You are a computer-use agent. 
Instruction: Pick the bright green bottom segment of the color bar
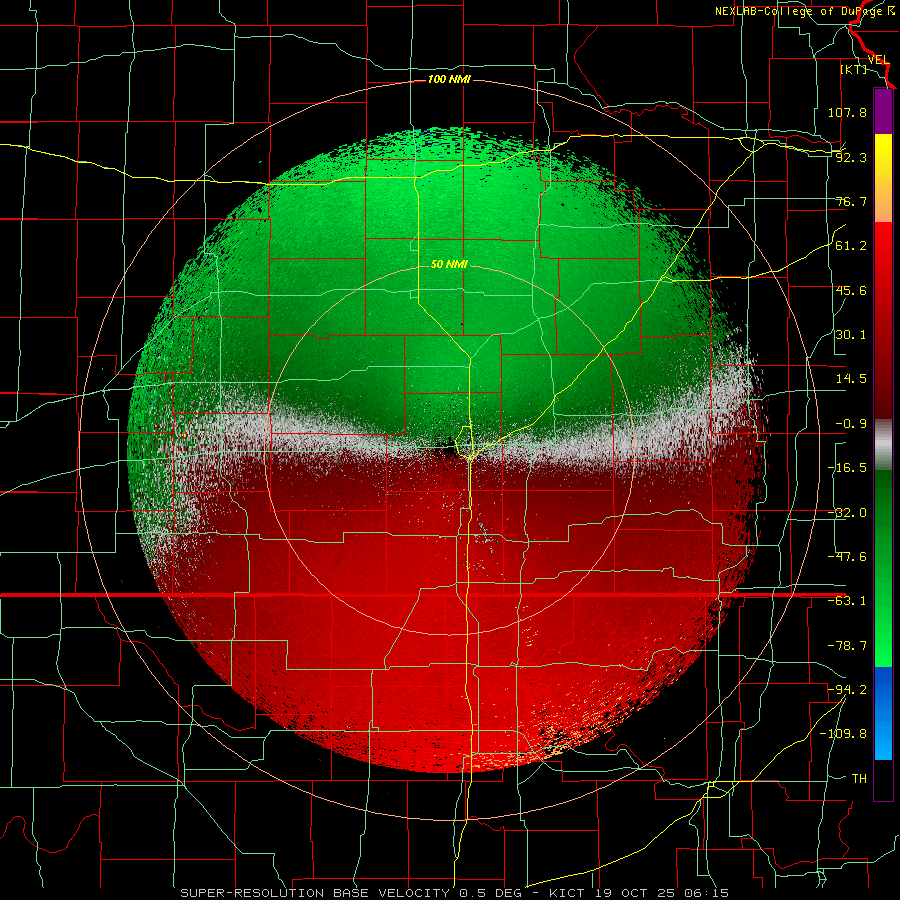pyautogui.click(x=883, y=643)
